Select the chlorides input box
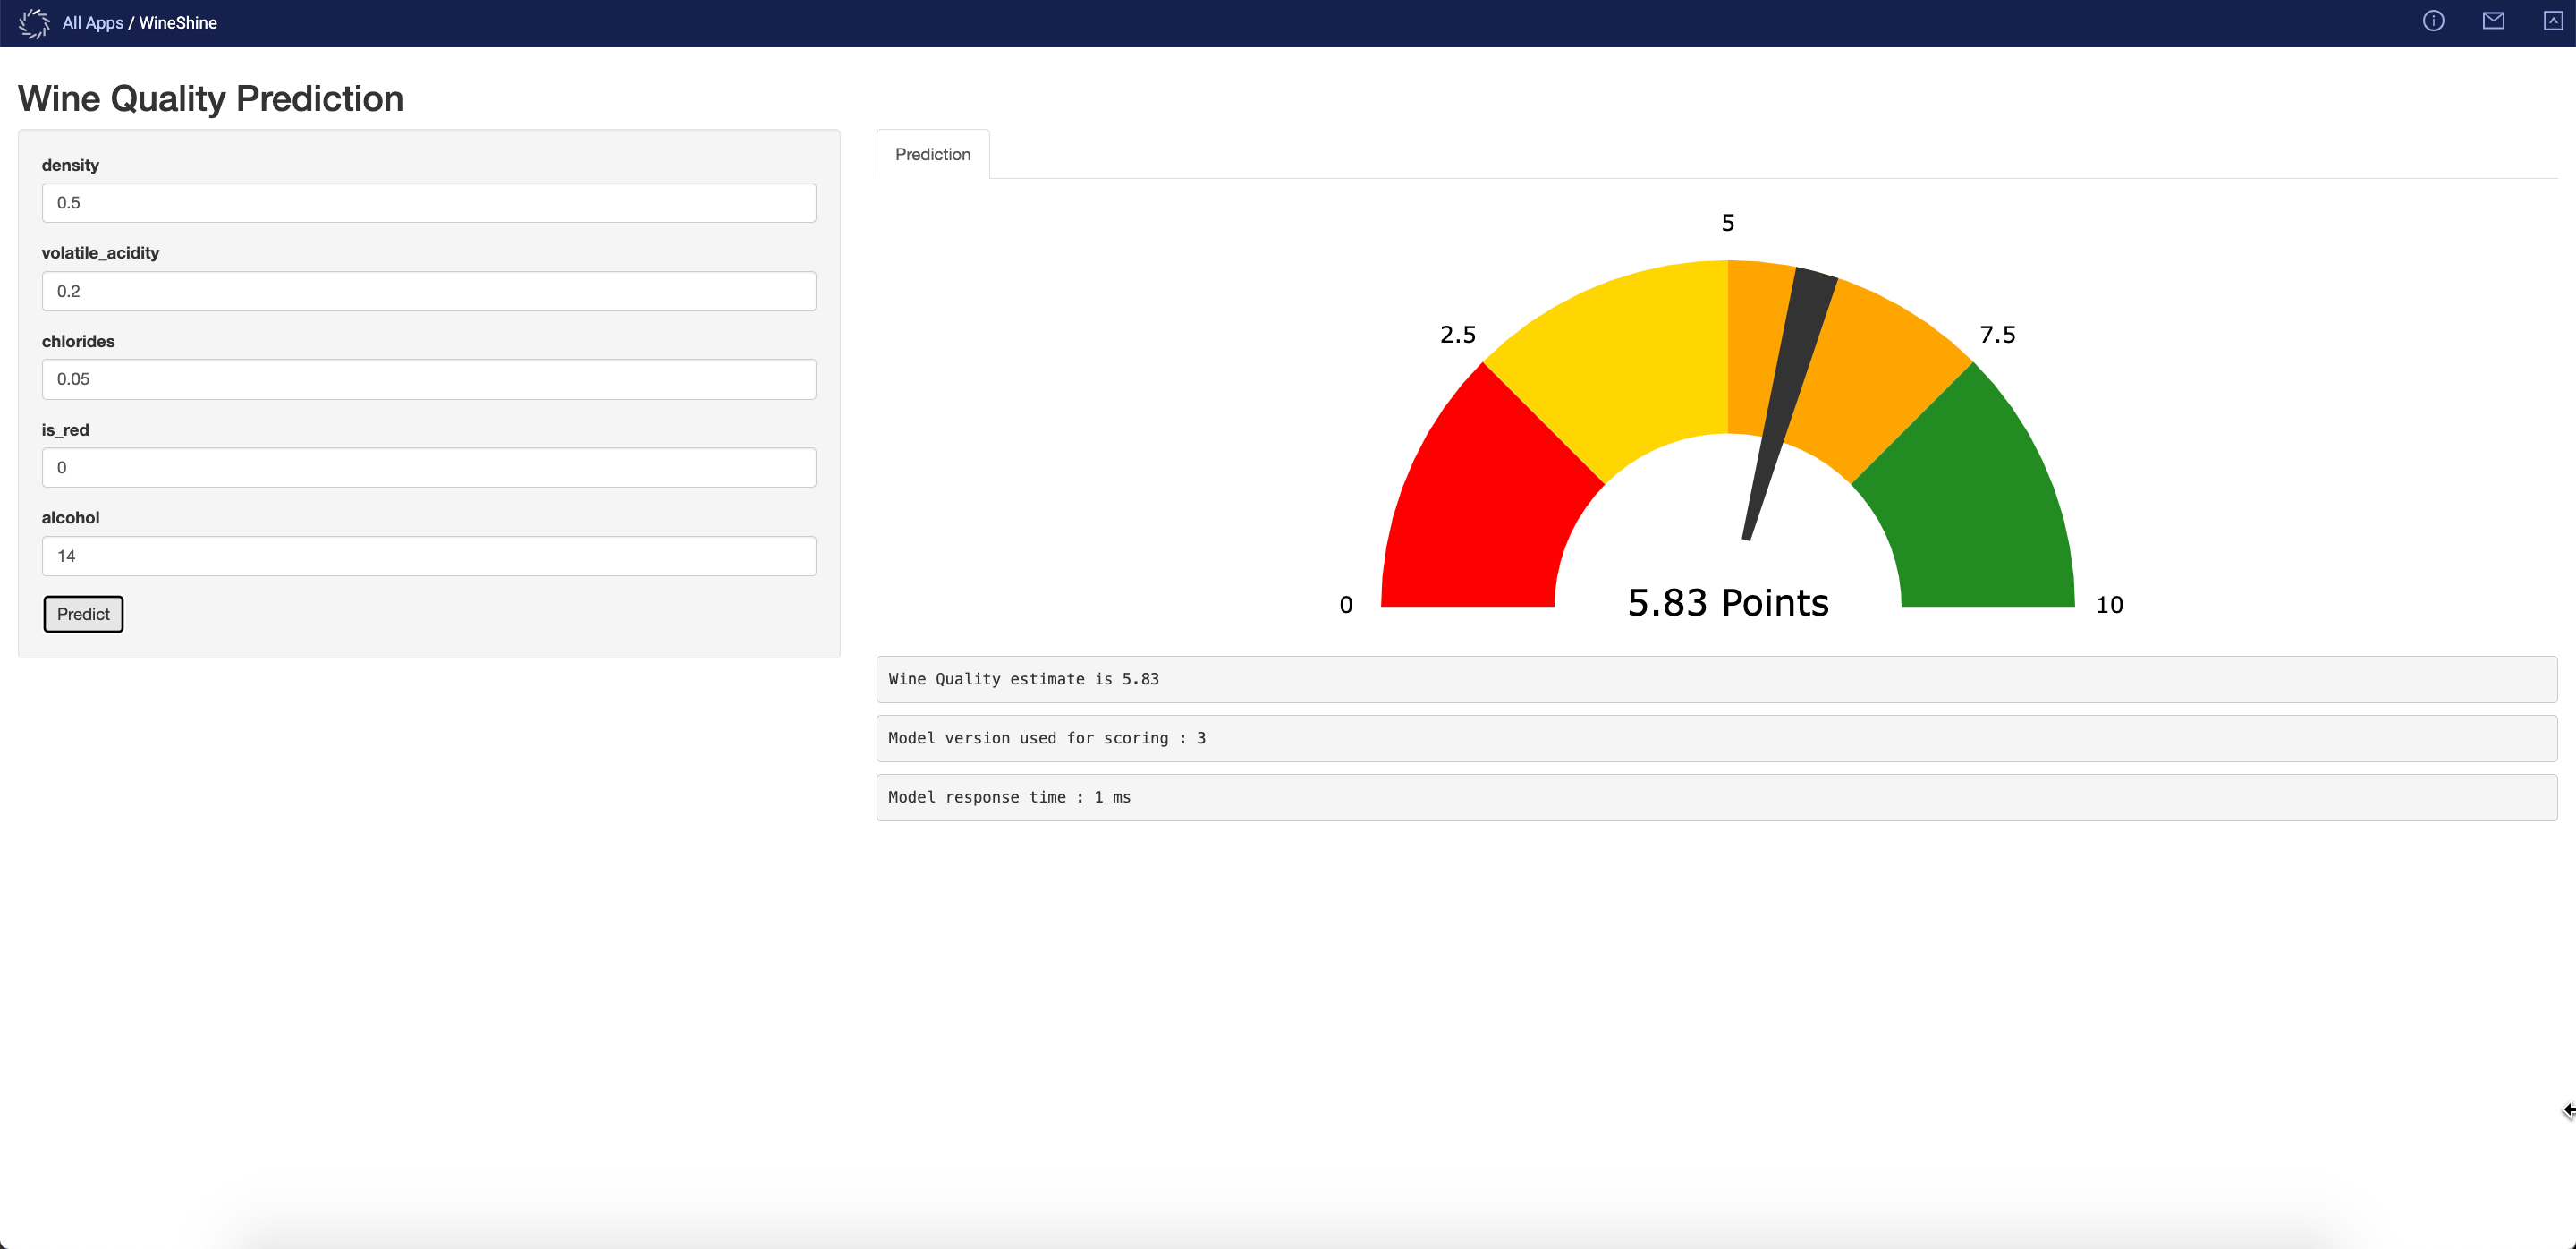This screenshot has height=1249, width=2576. coord(428,379)
